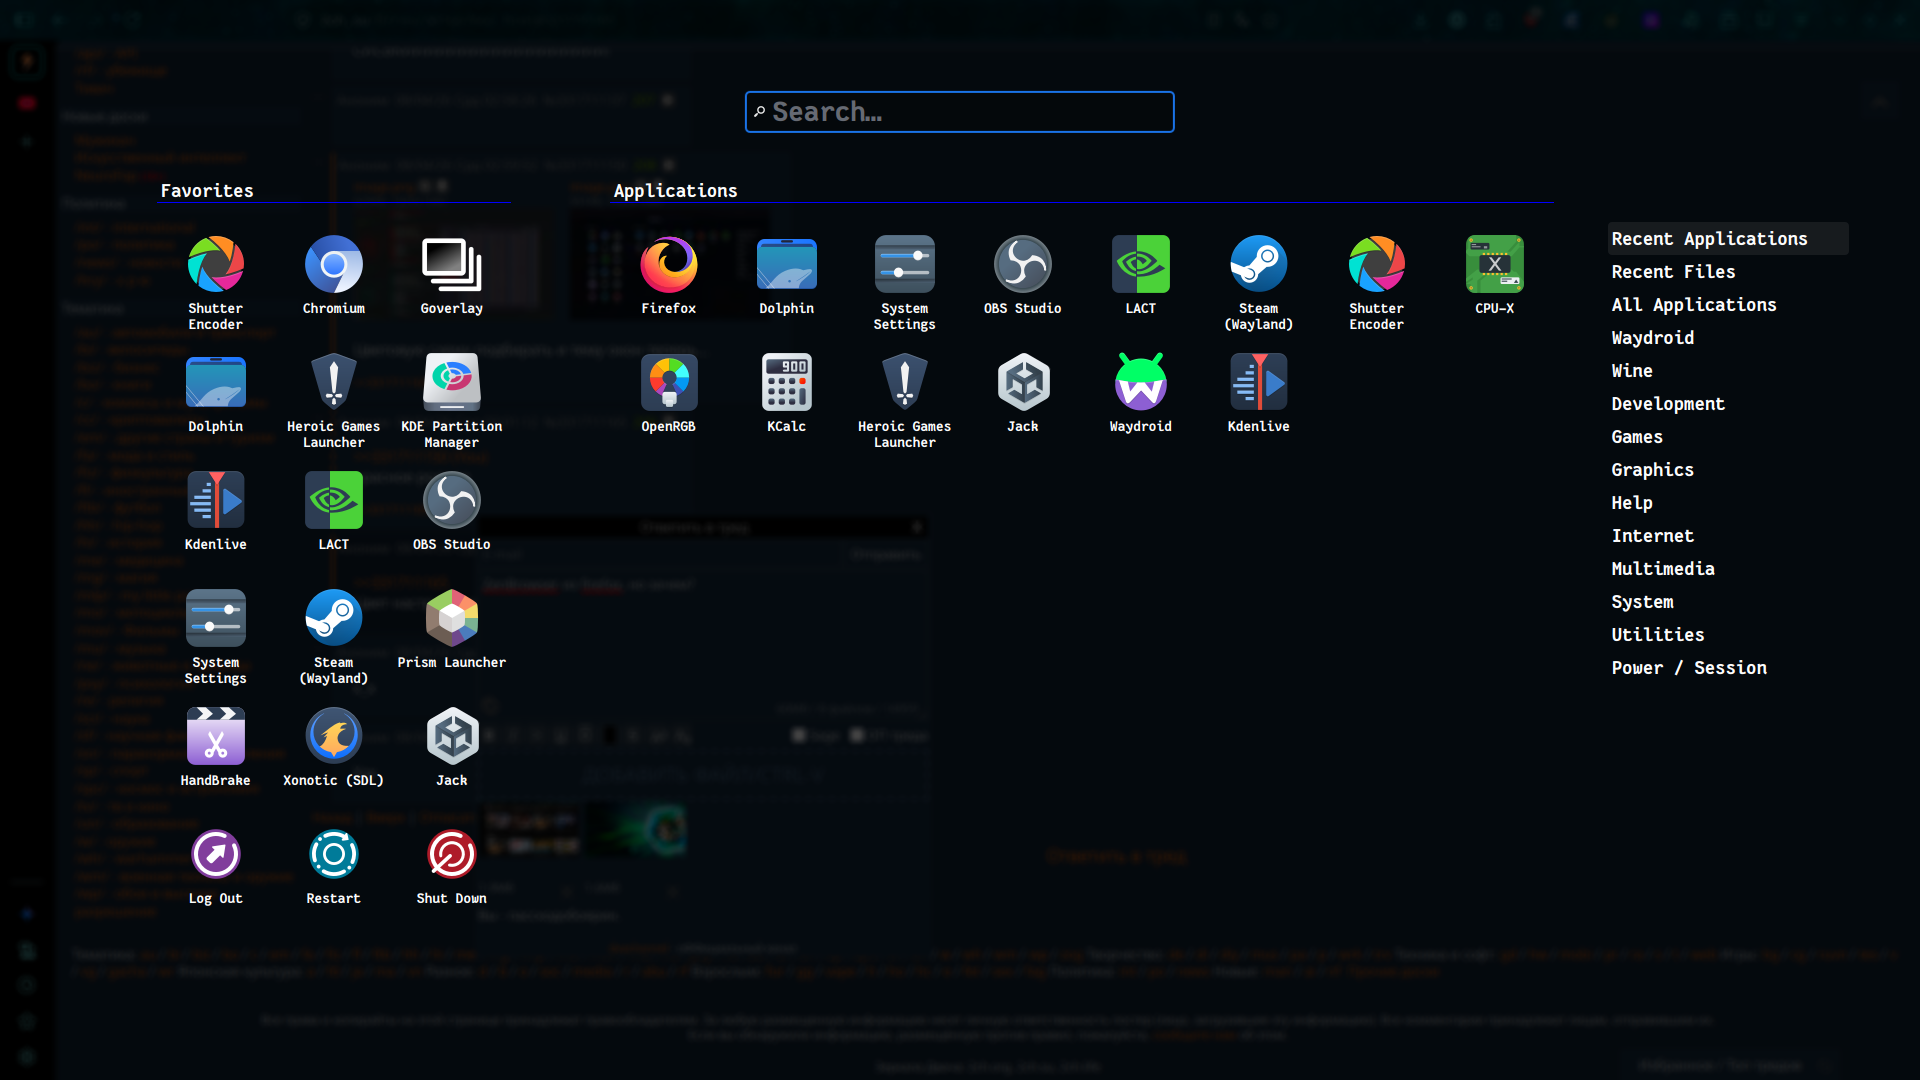This screenshot has width=1920, height=1080.
Task: Select Power / Session category
Action: coord(1688,668)
